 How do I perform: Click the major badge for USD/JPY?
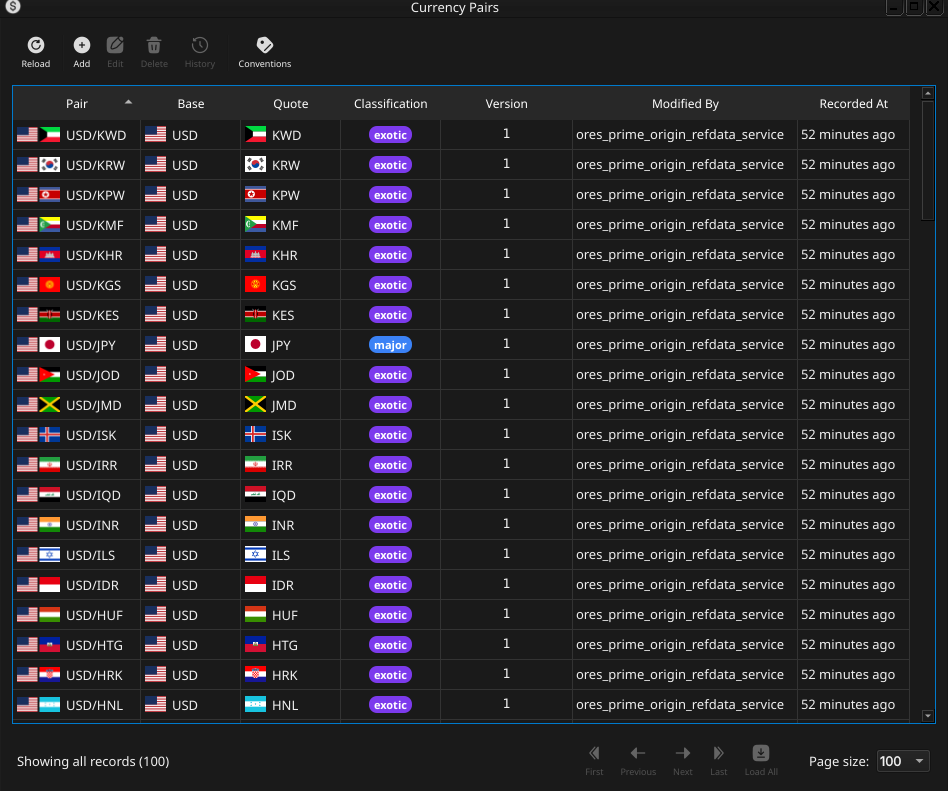coord(390,345)
